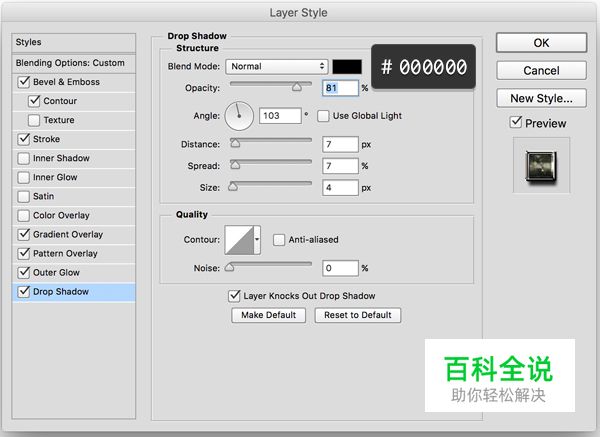Viewport: 600px width, 437px height.
Task: Uncheck the Stroke checkbox
Action: 24,139
